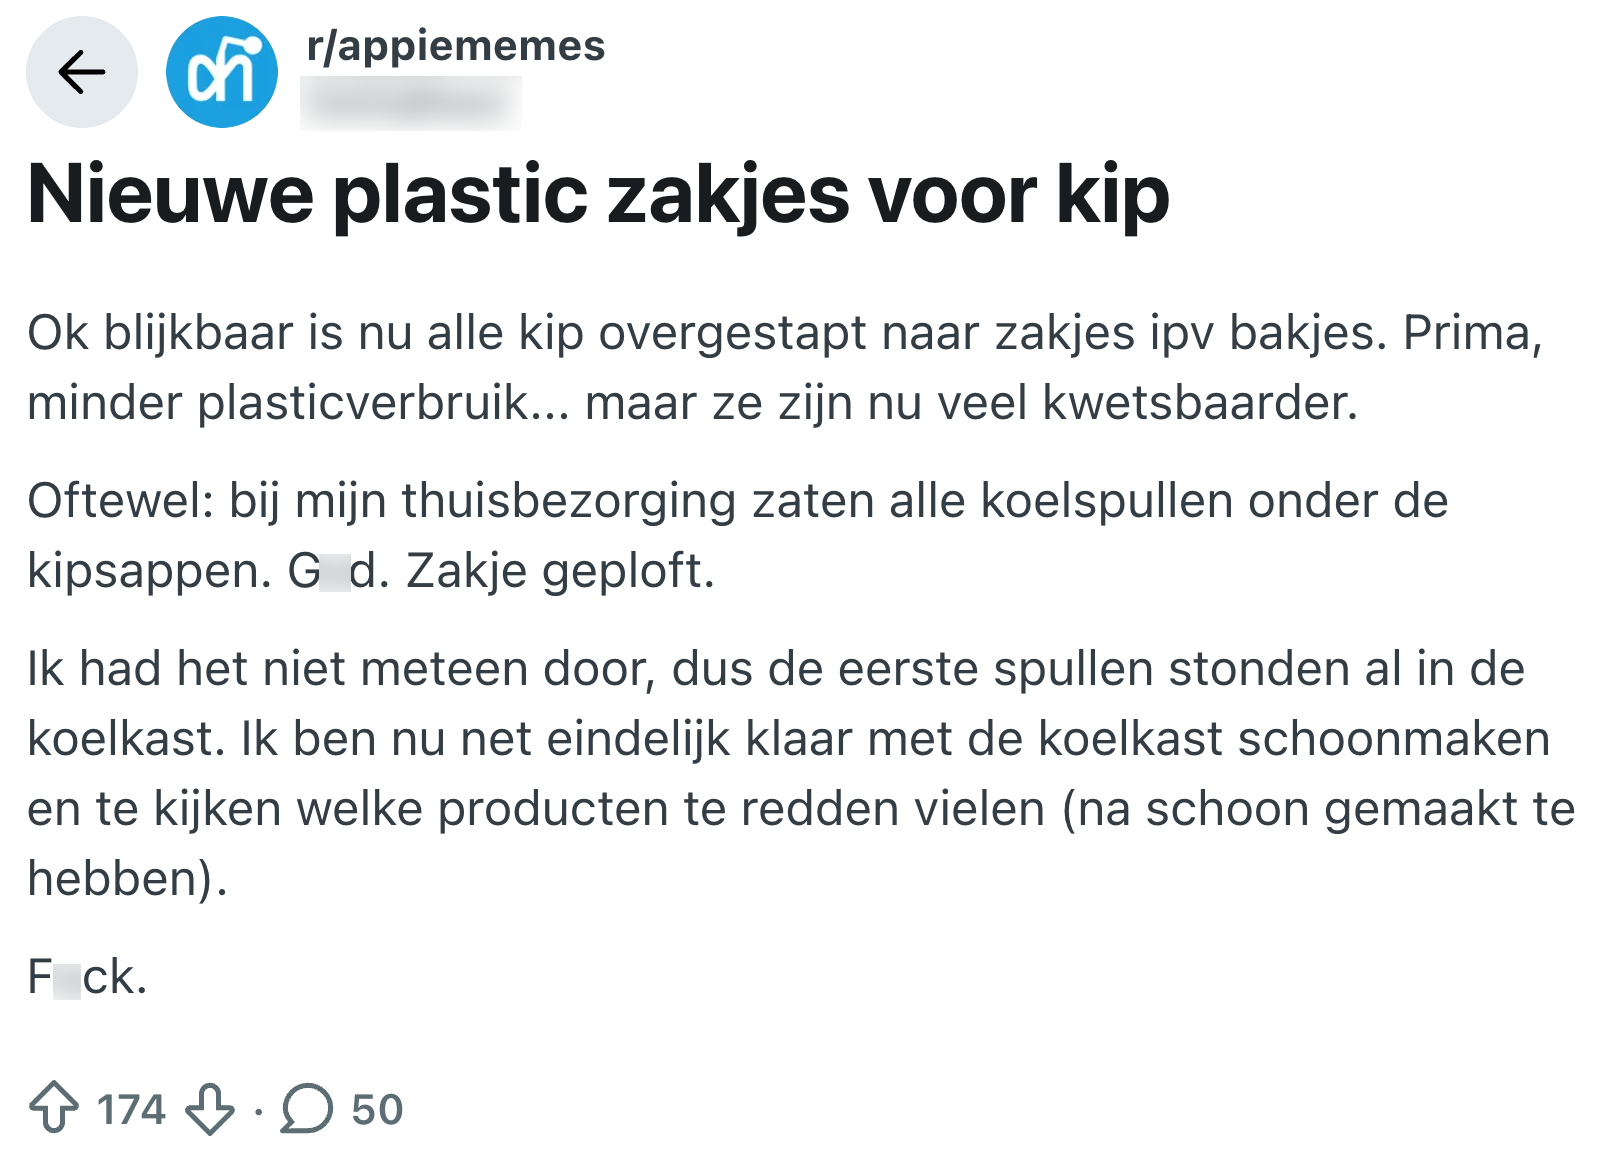This screenshot has width=1610, height=1164.
Task: Go to the r/appiememes community
Action: point(455,46)
